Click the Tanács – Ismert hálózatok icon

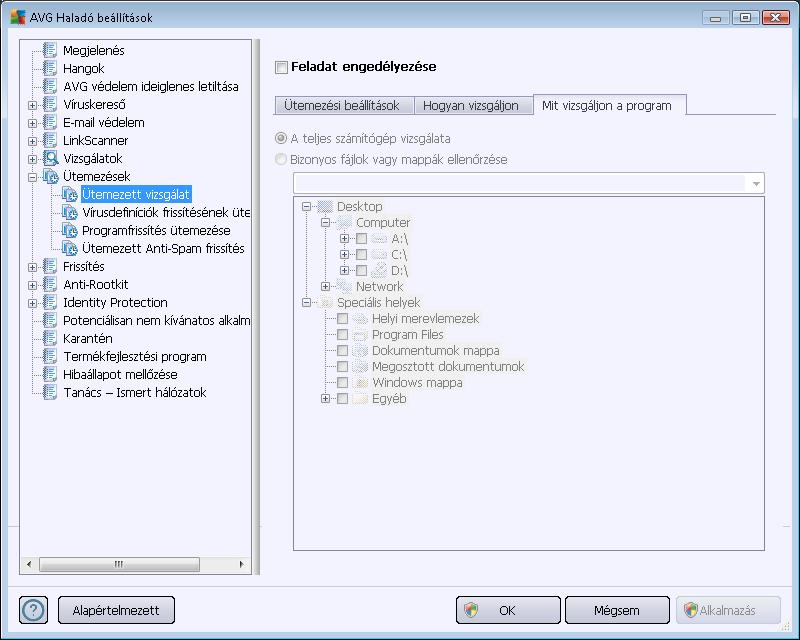coord(50,392)
